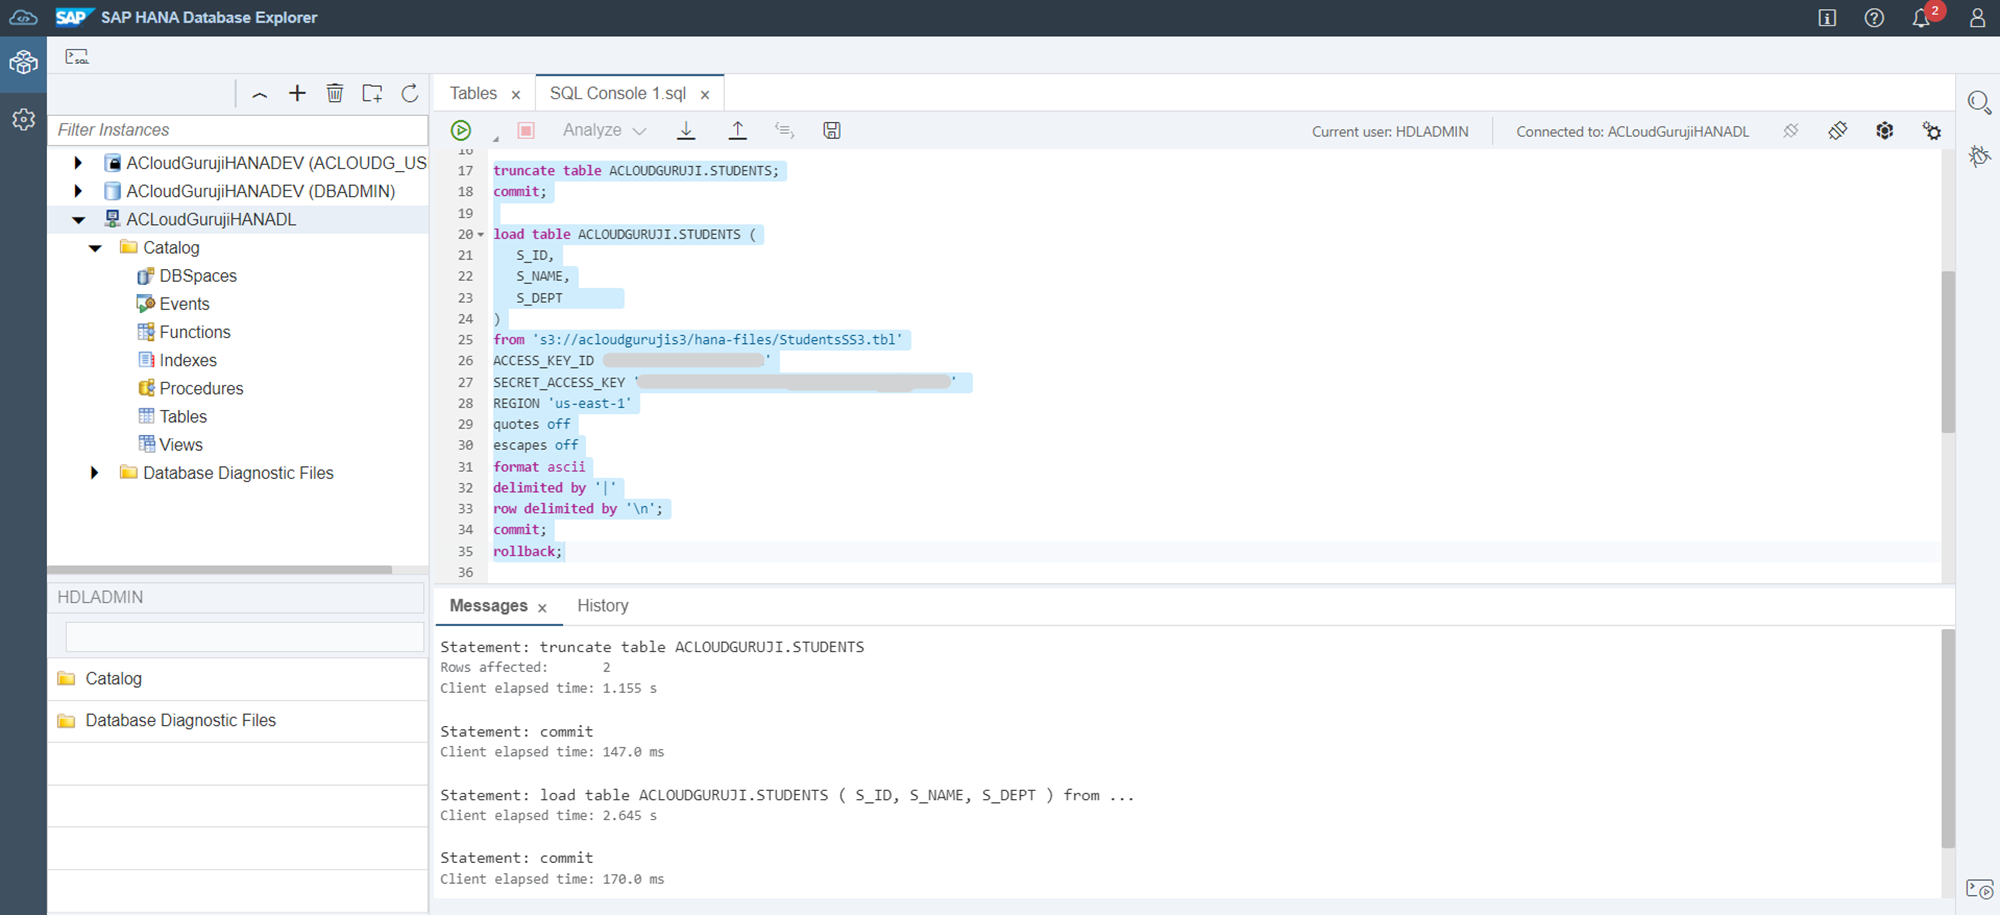Open notifications bell icon
Viewport: 2000px width, 915px height.
(x=1921, y=18)
